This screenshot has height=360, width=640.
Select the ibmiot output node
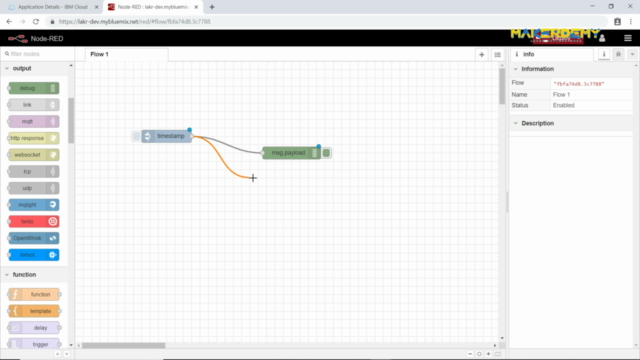click(x=33, y=255)
